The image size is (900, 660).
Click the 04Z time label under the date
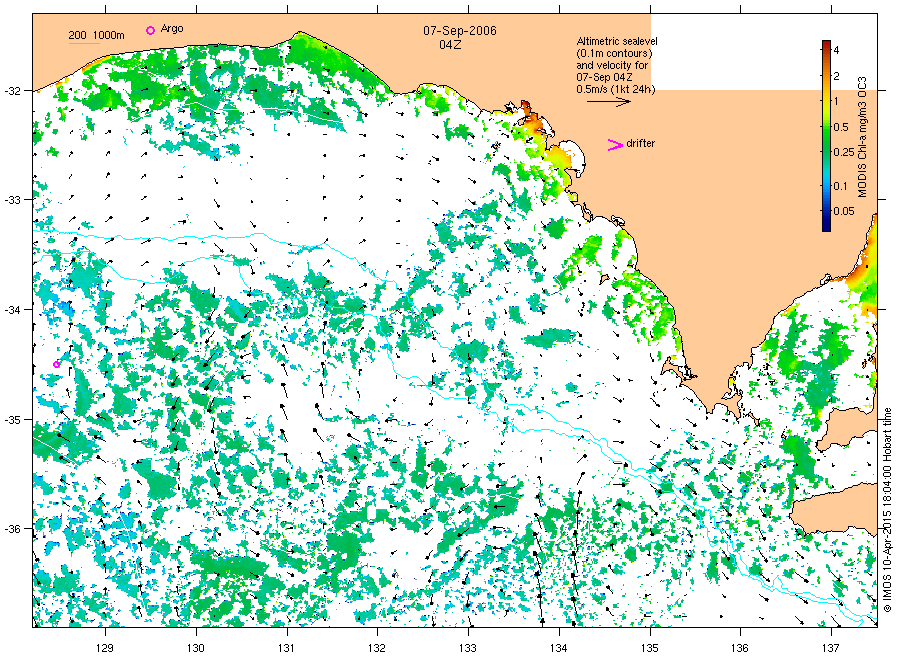point(450,45)
